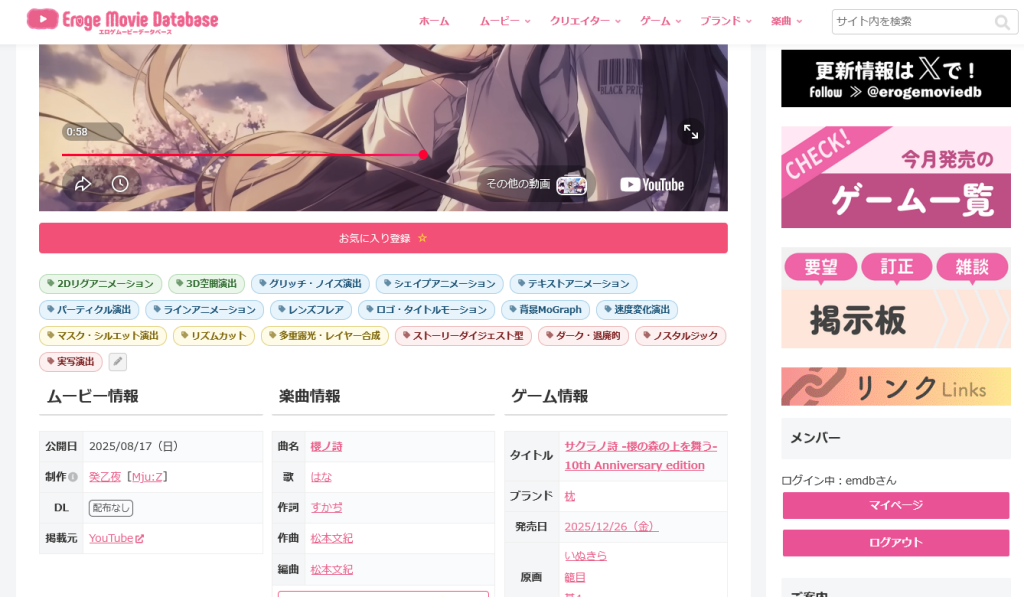
Task: Click the マイページ button
Action: coord(896,506)
